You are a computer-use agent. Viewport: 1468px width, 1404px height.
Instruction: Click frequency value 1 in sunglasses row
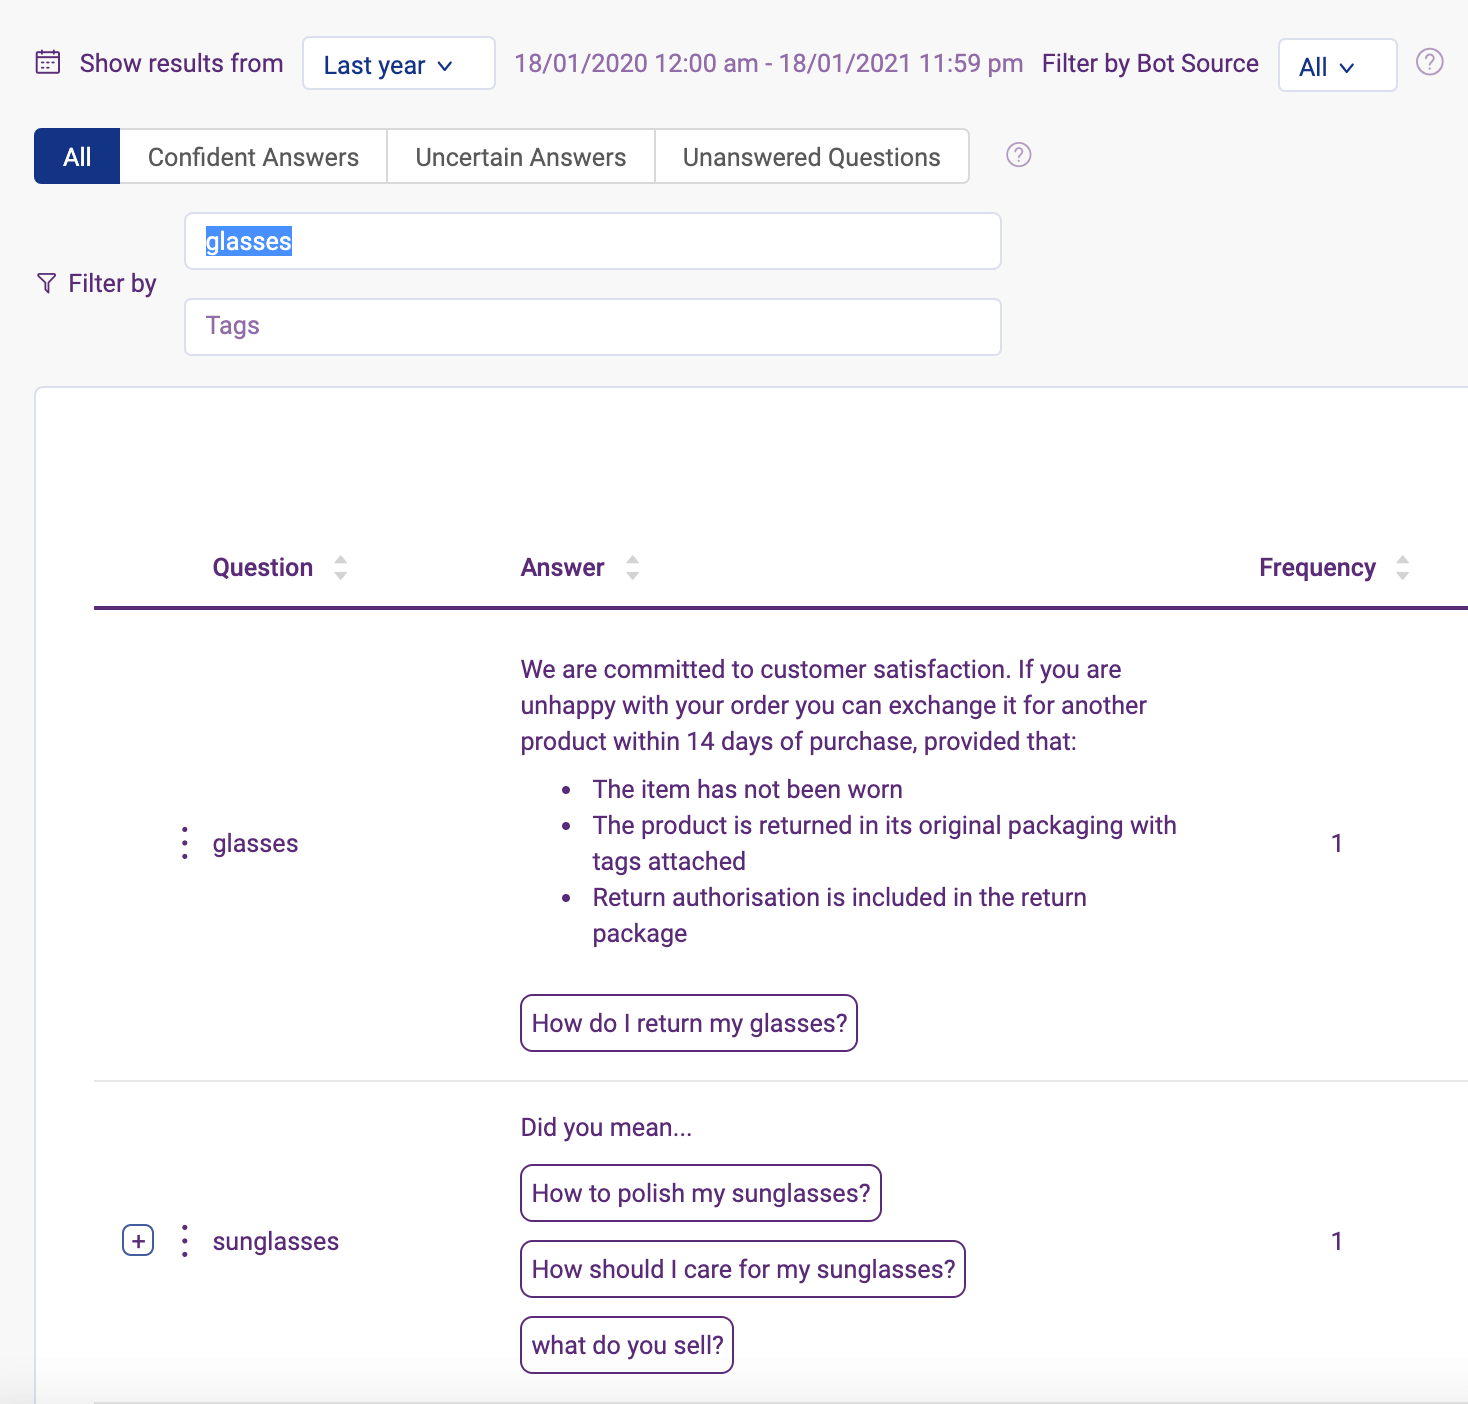(1337, 1241)
